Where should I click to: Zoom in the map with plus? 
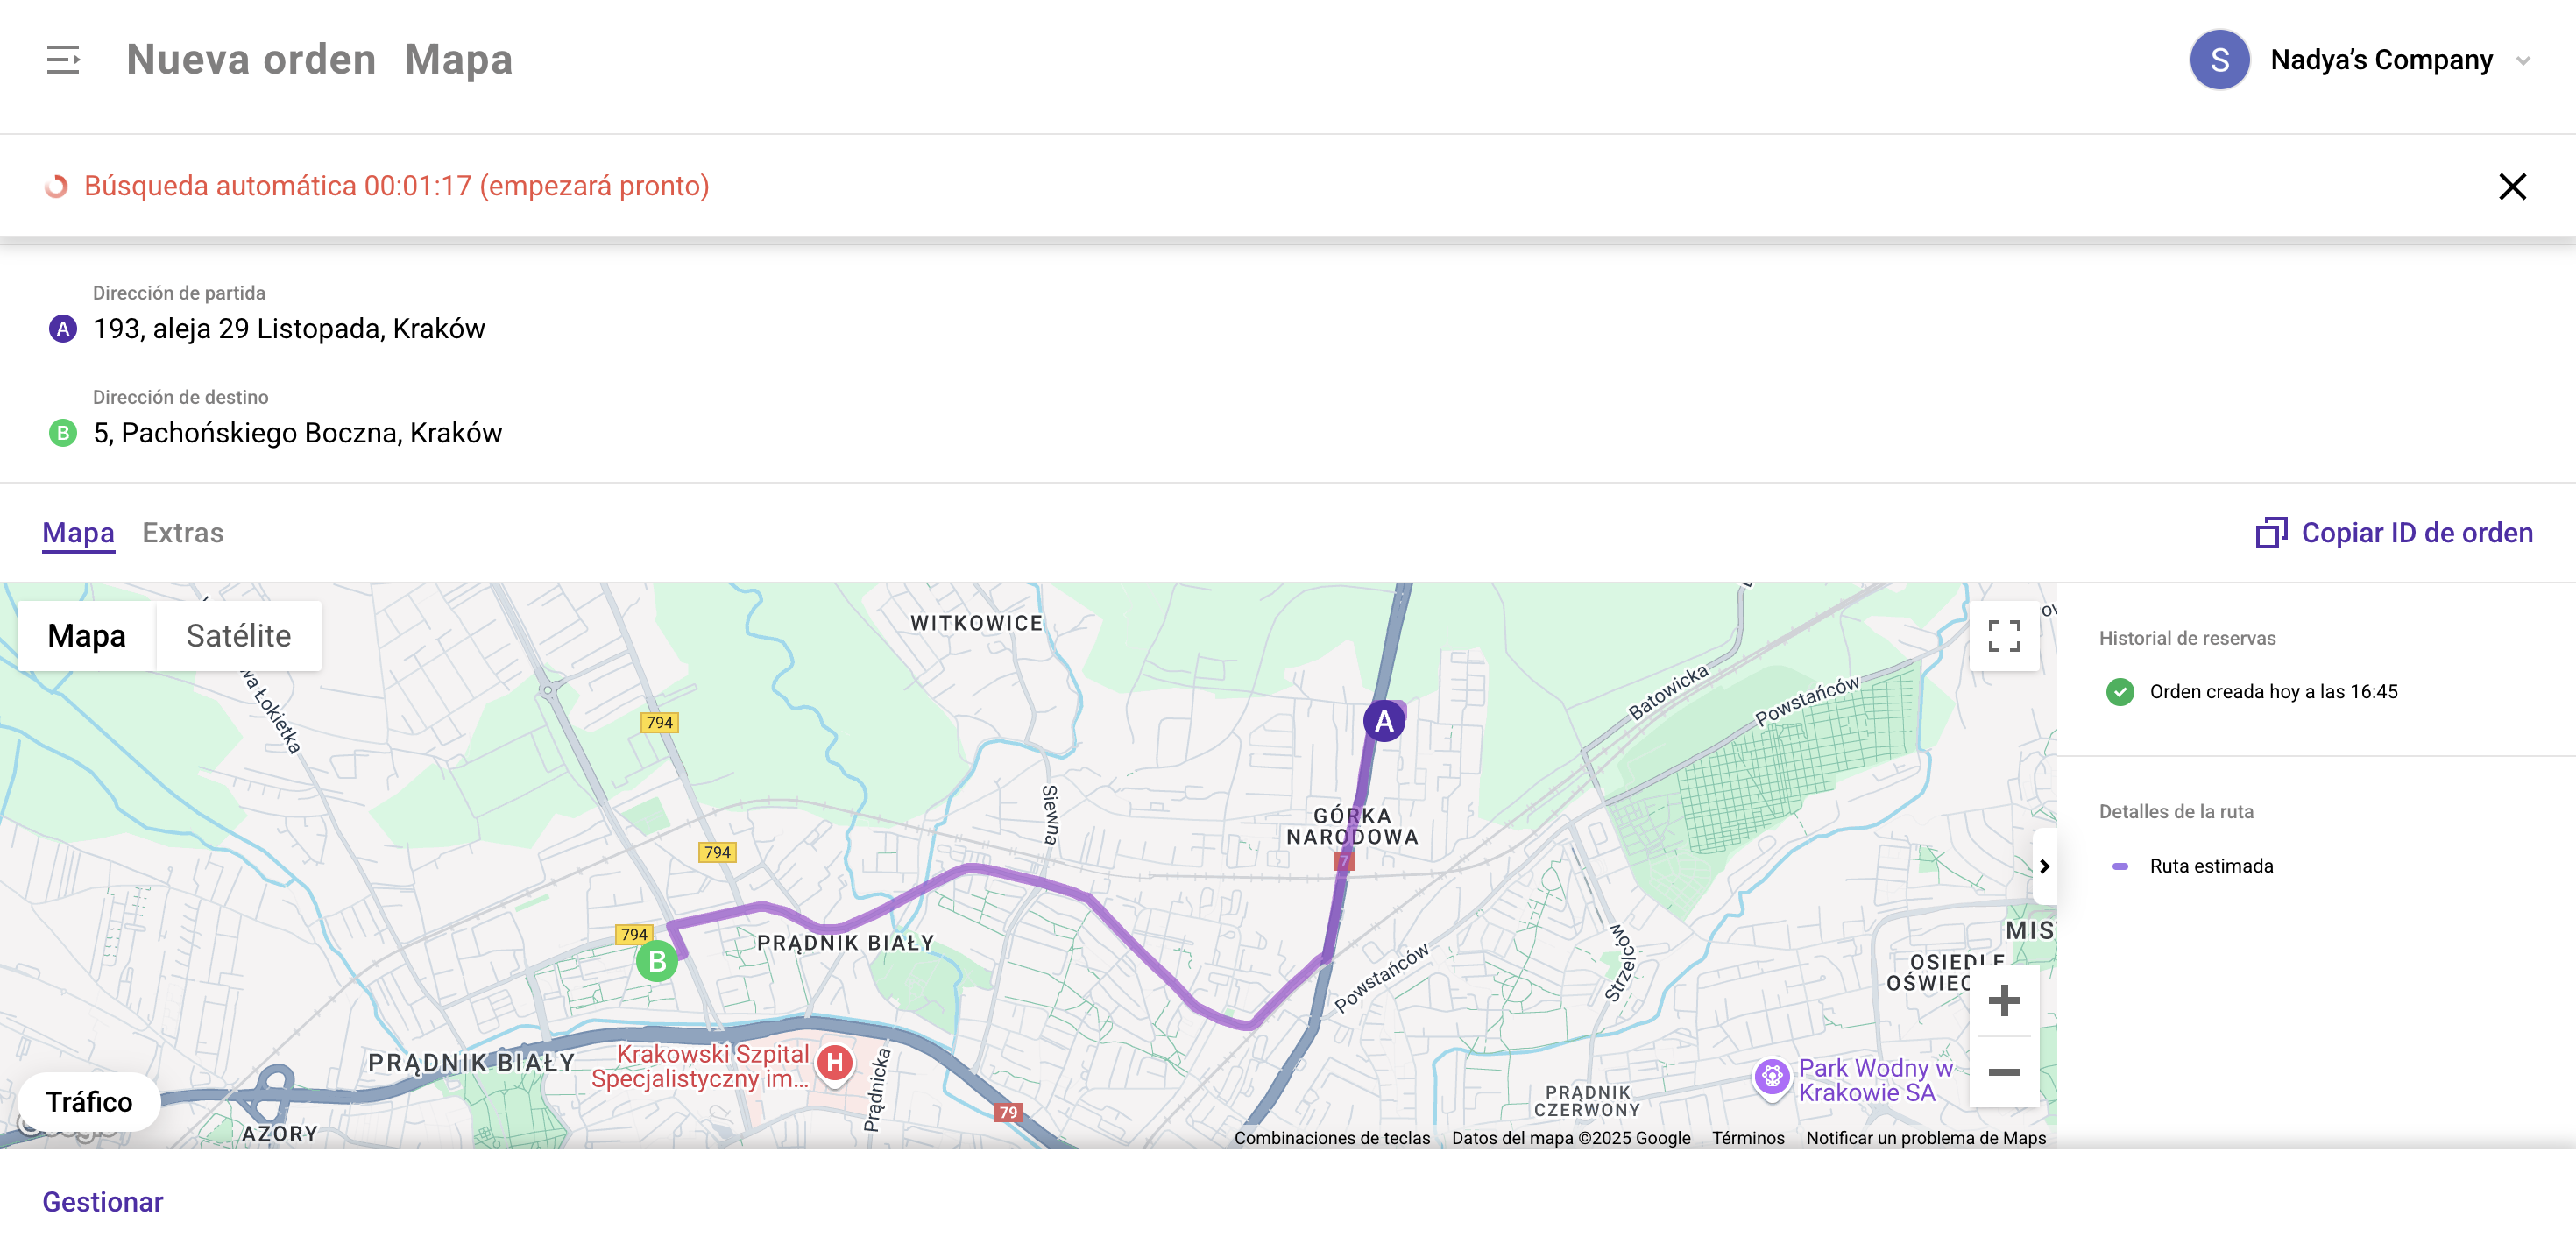[2003, 1000]
